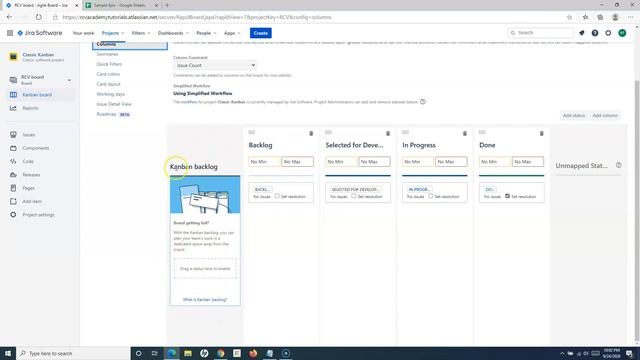
Task: Delete the Backlog column with trash icon
Action: tap(311, 133)
